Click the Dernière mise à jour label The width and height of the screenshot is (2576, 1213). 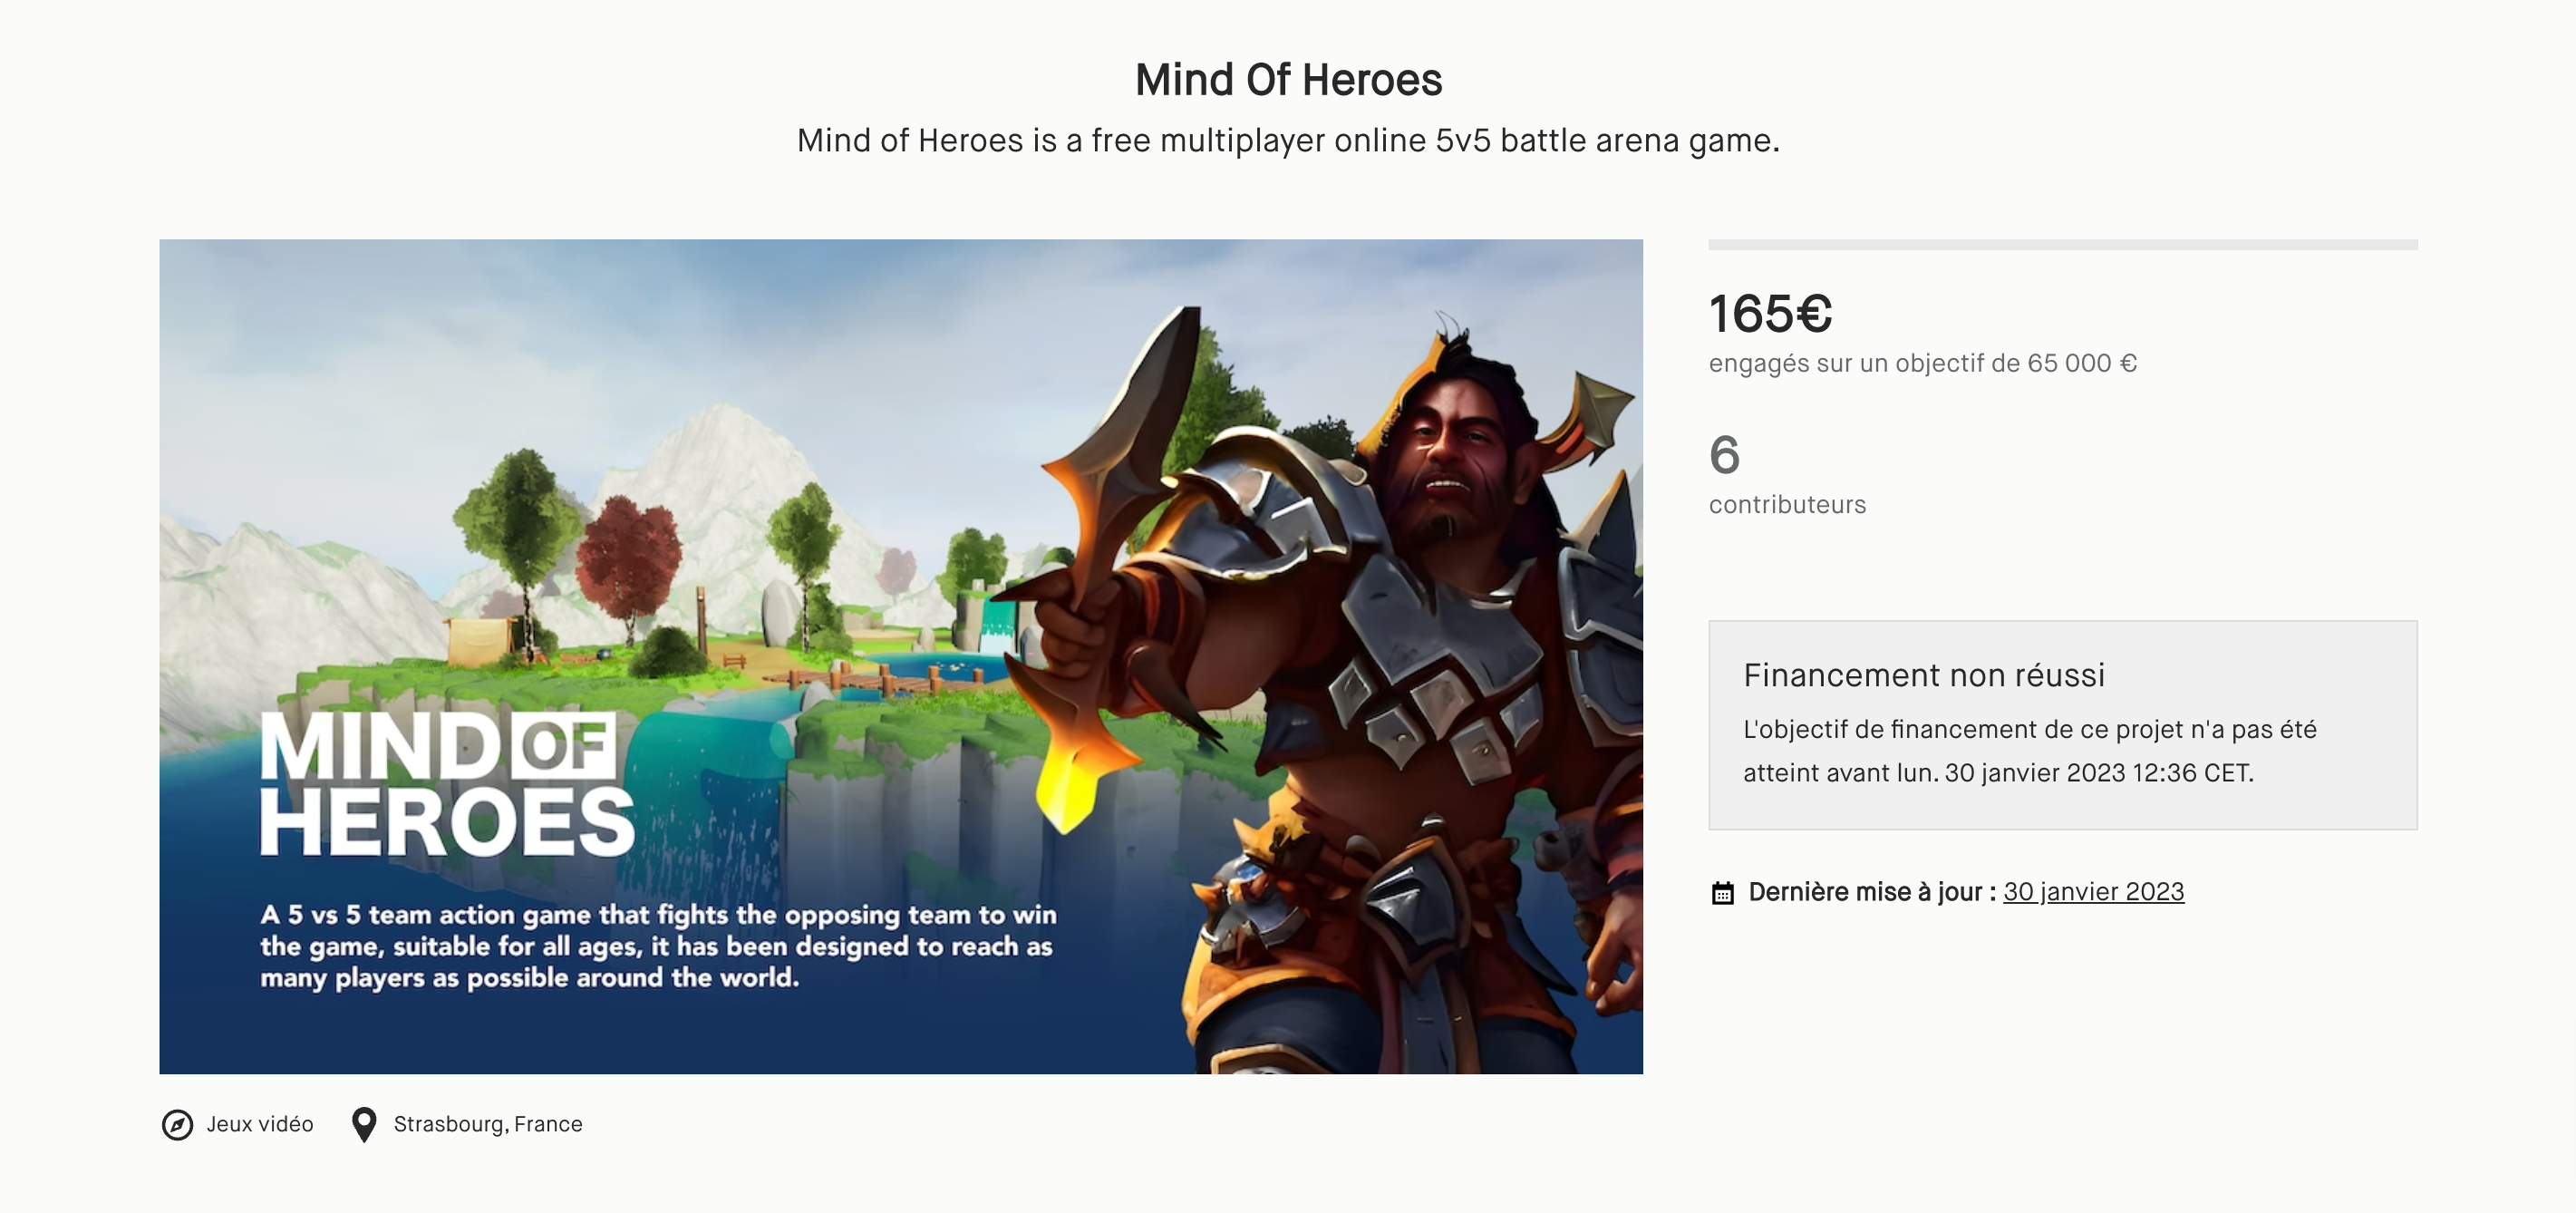tap(1872, 892)
